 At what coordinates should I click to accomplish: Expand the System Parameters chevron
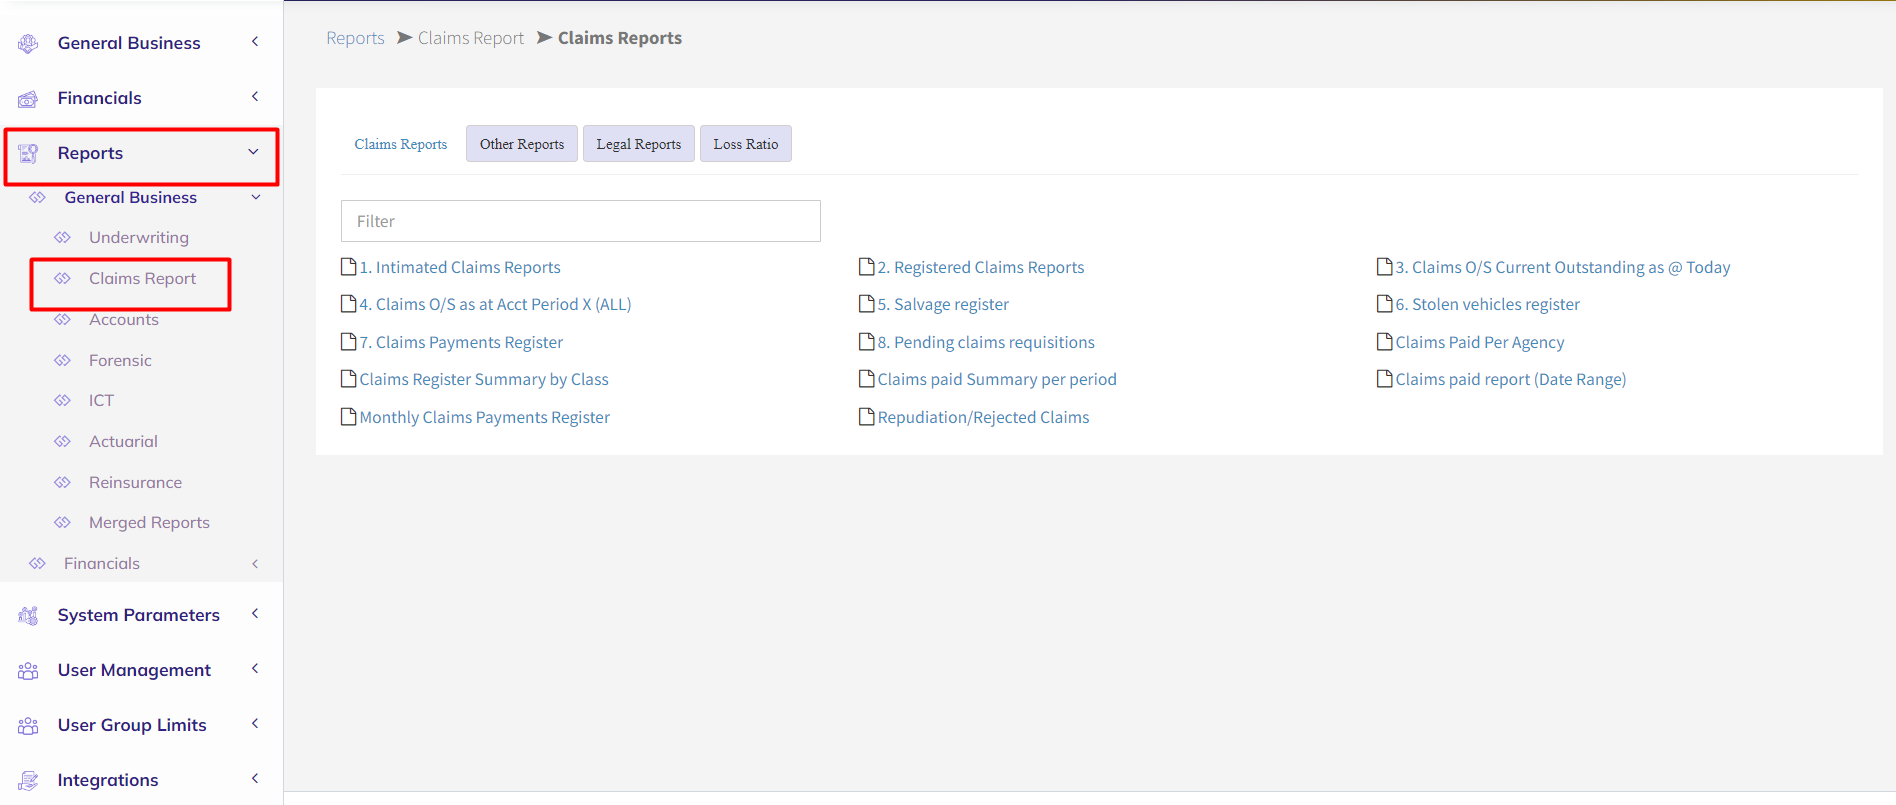(255, 614)
